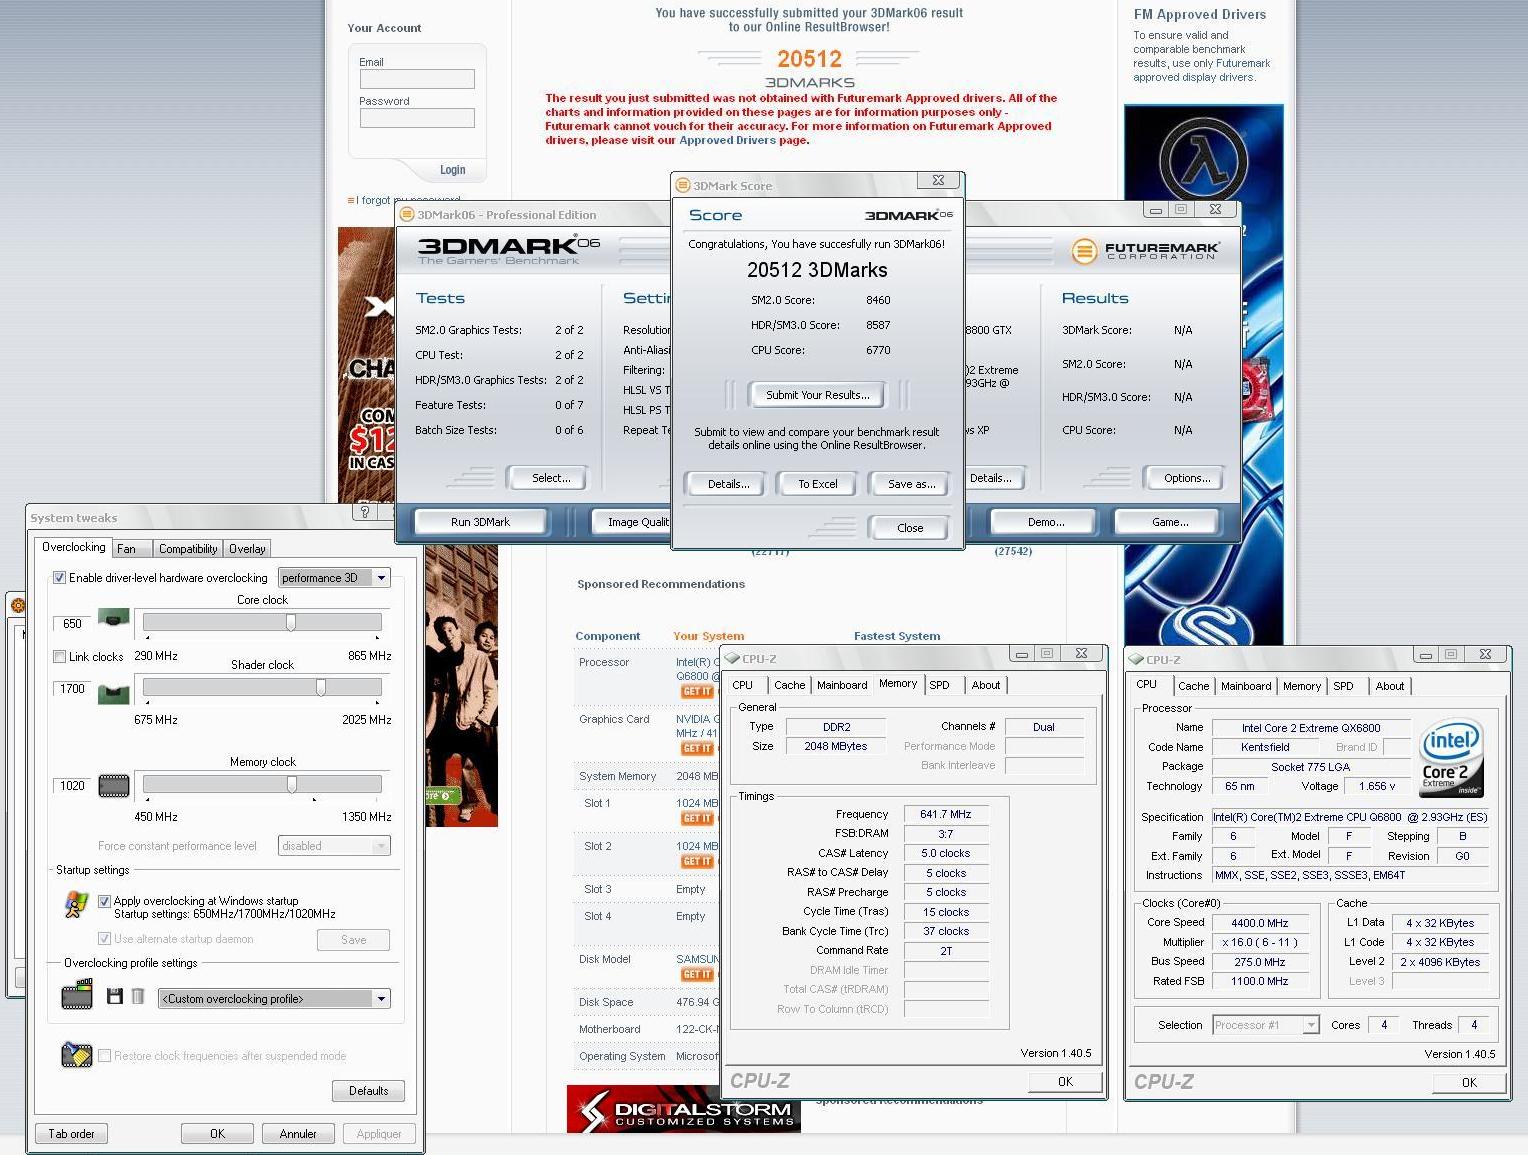Toggle Apply overclocking at Windows startup
Image resolution: width=1528 pixels, height=1155 pixels.
(104, 901)
